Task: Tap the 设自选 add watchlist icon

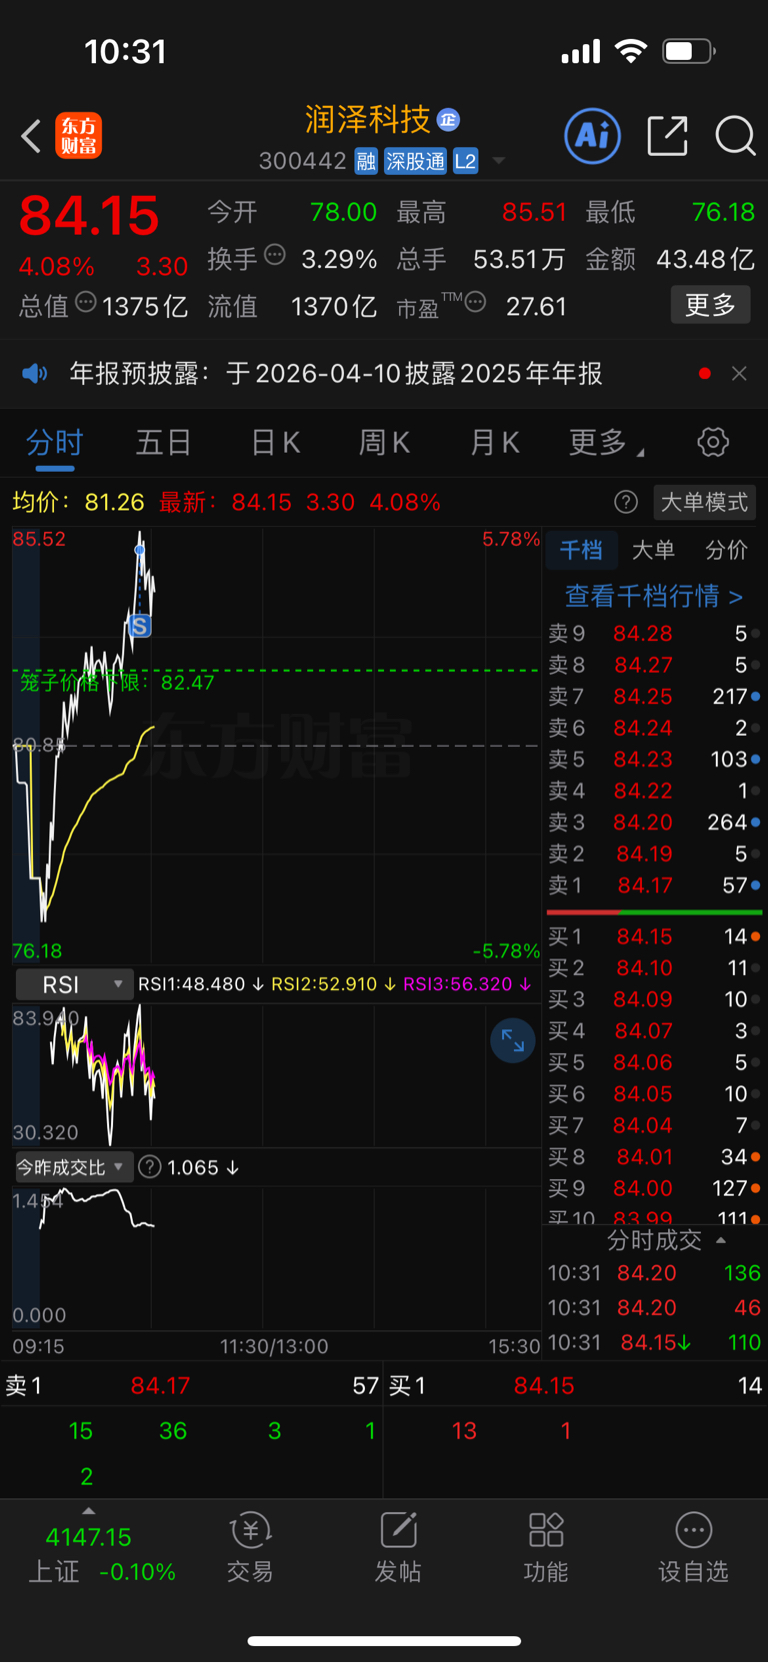Action: click(693, 1547)
